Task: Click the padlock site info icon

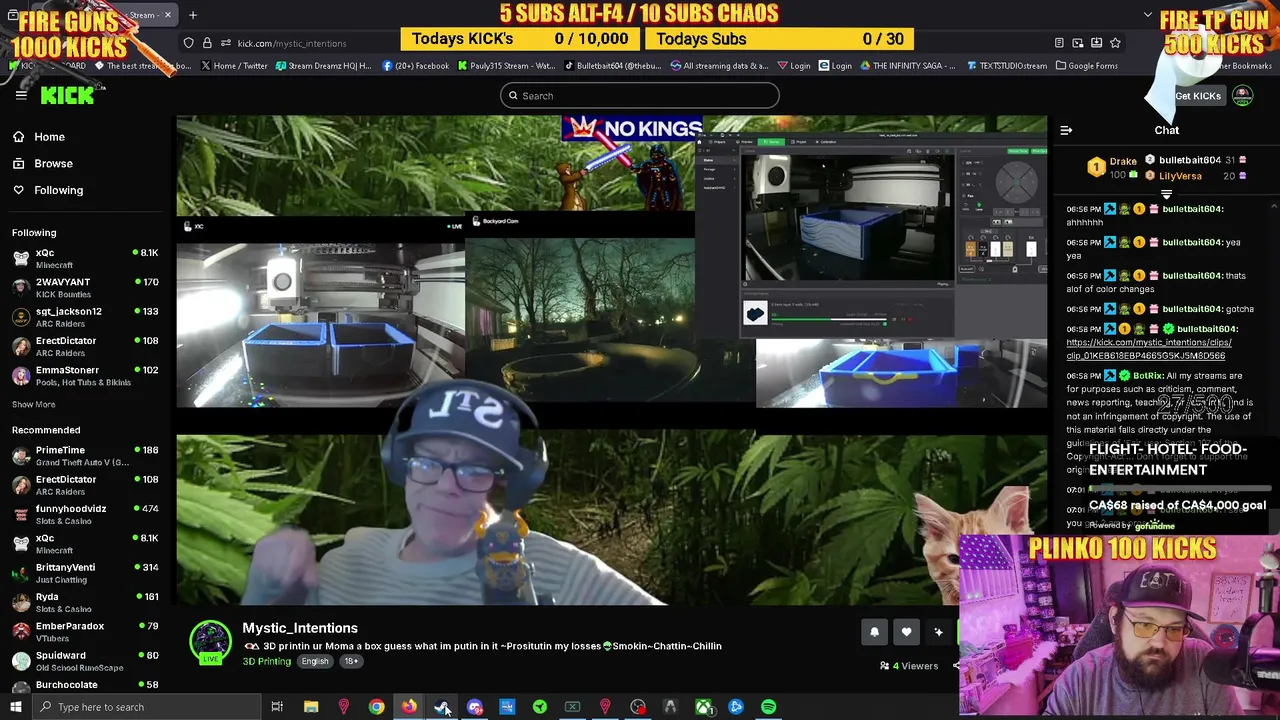Action: tap(207, 43)
